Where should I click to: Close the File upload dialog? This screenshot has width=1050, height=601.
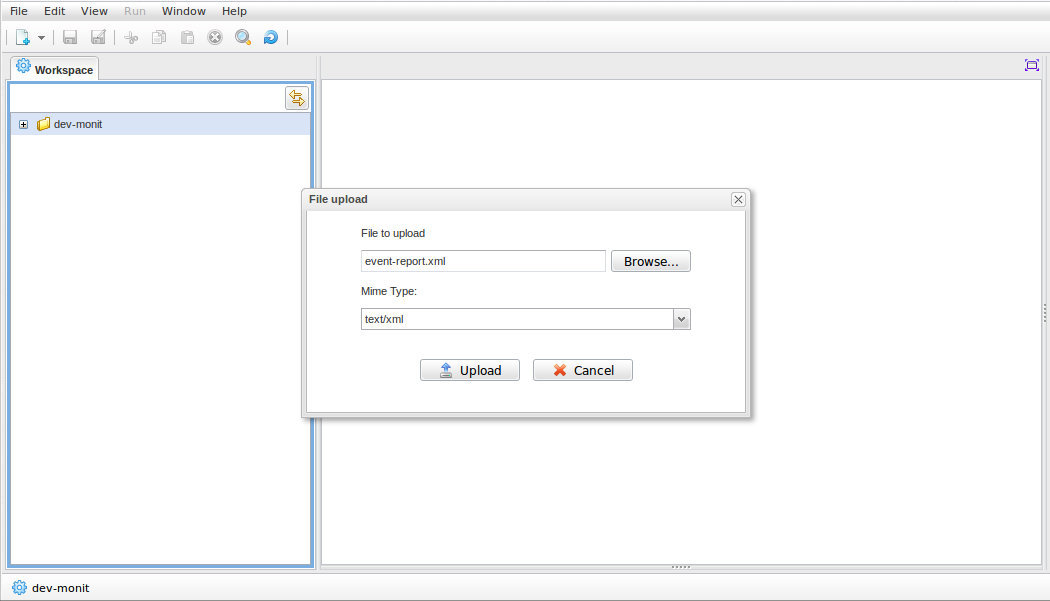[x=738, y=200]
